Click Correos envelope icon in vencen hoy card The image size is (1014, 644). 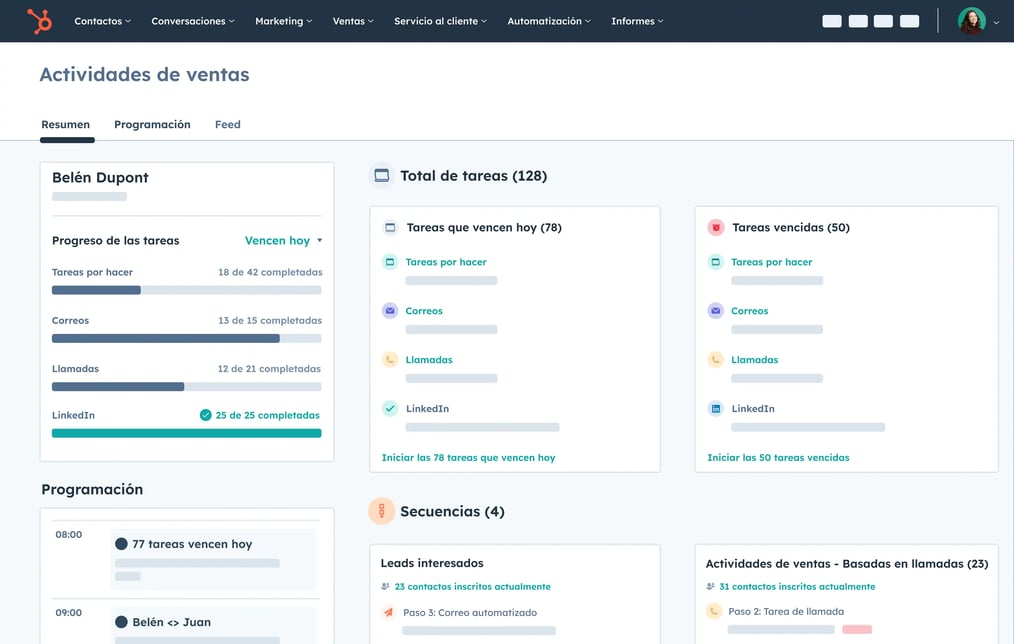click(390, 311)
